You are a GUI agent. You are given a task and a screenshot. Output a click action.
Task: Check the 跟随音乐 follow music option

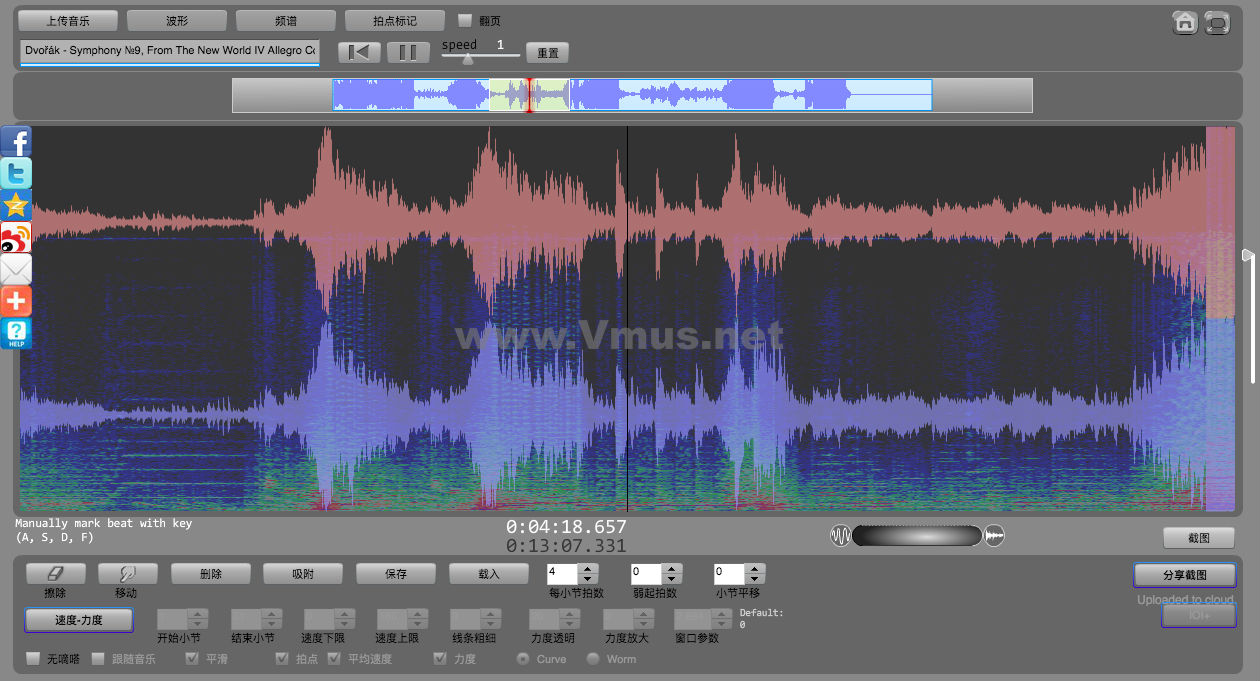pos(98,659)
